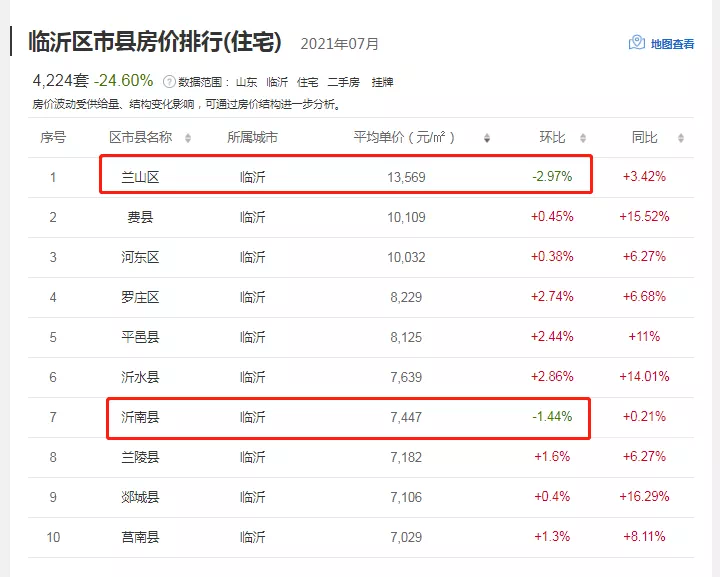Click the 序号 column header

(x=53, y=137)
